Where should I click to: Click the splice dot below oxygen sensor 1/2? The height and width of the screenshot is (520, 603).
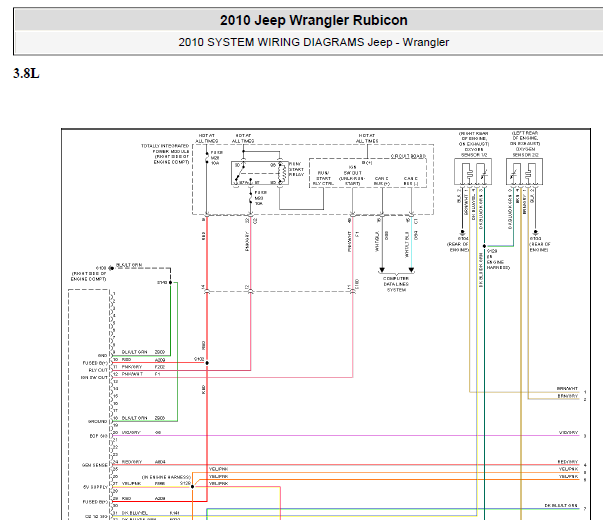[484, 246]
